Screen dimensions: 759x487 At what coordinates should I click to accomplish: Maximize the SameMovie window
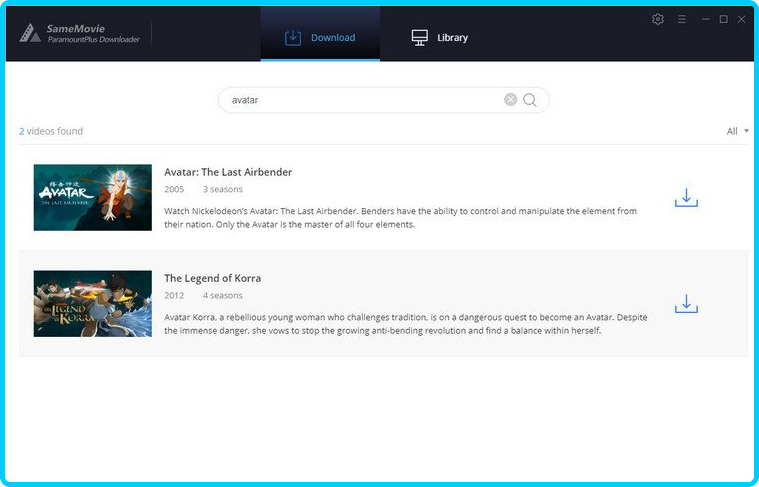[x=724, y=19]
